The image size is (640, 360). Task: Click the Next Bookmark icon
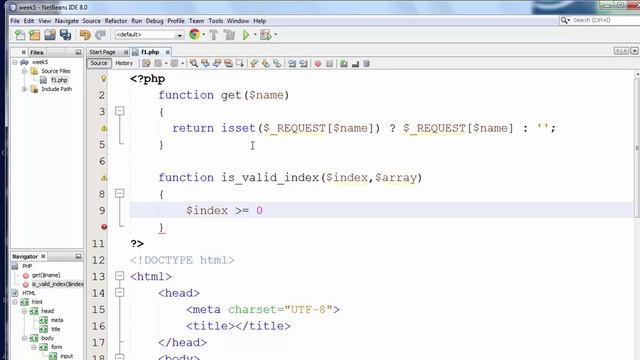266,63
